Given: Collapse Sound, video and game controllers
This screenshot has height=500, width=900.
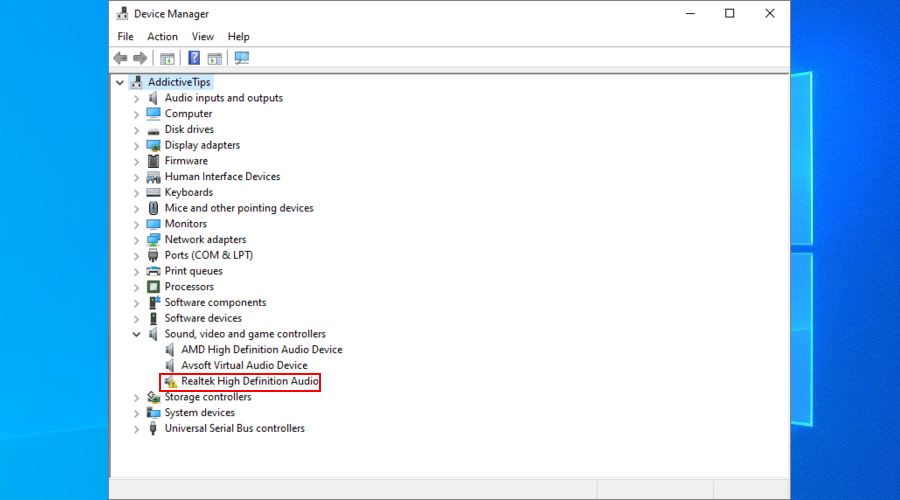Looking at the screenshot, I should [136, 334].
